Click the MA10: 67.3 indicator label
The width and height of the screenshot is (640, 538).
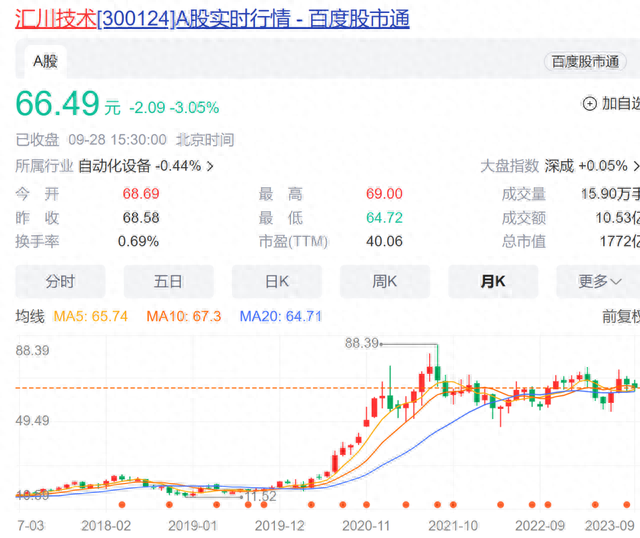click(x=184, y=316)
